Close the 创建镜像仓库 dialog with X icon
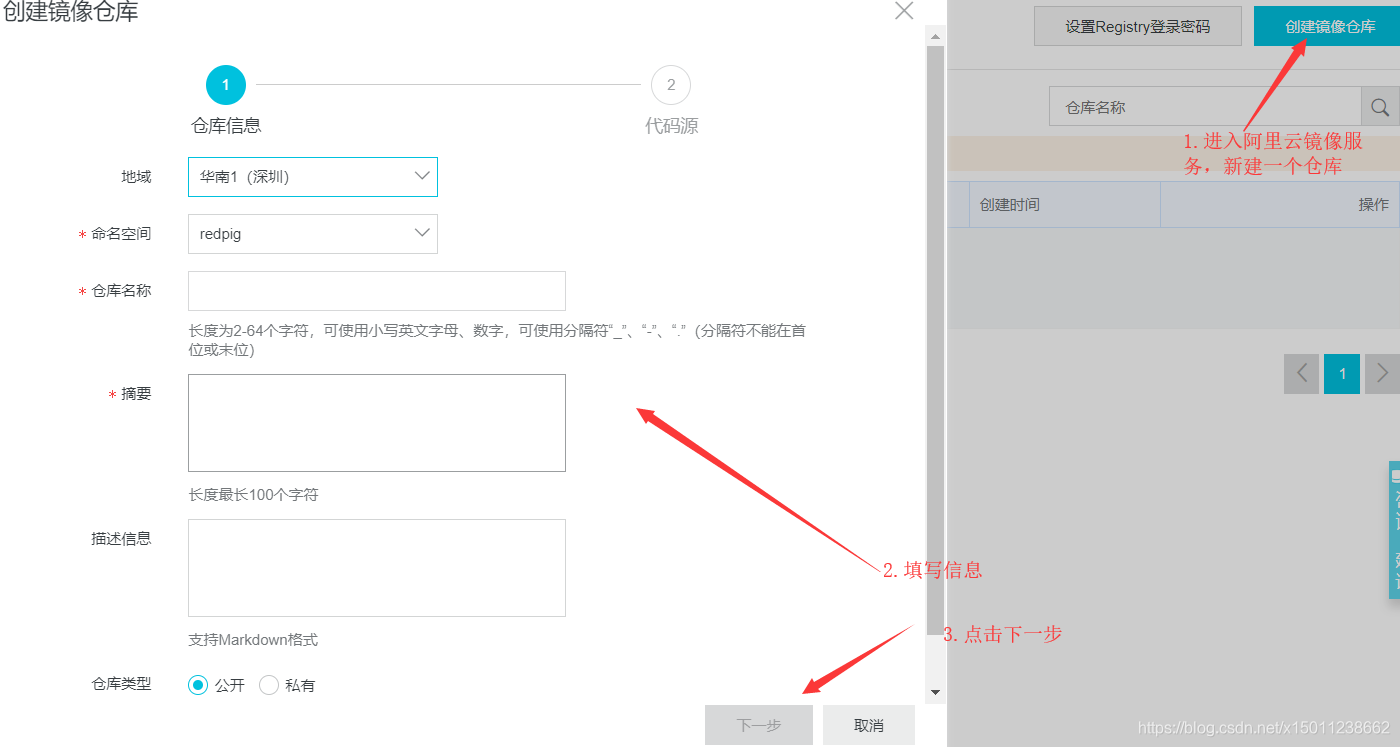The height and width of the screenshot is (747, 1400). point(904,11)
